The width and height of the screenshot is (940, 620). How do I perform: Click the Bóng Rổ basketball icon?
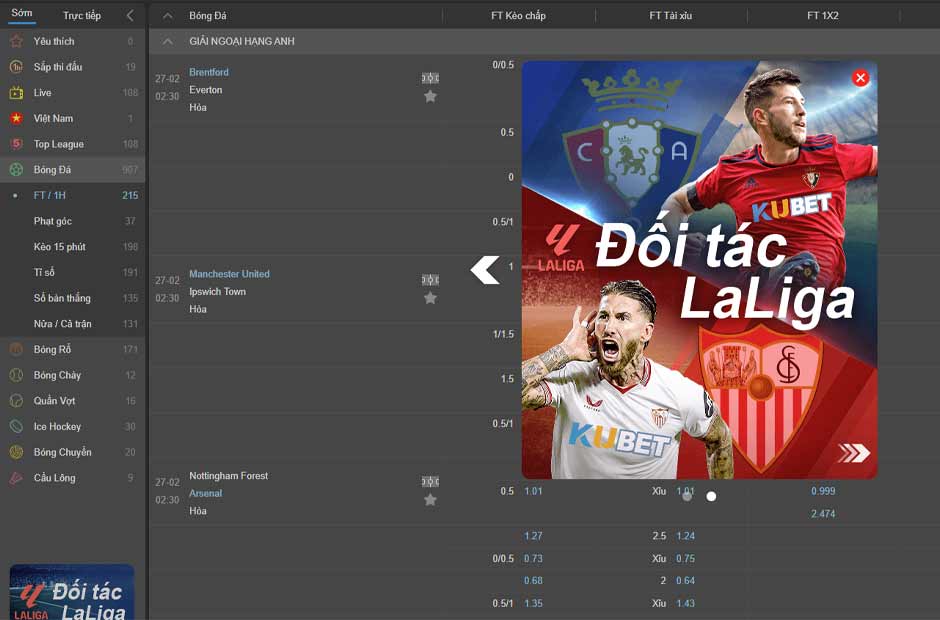pos(16,350)
